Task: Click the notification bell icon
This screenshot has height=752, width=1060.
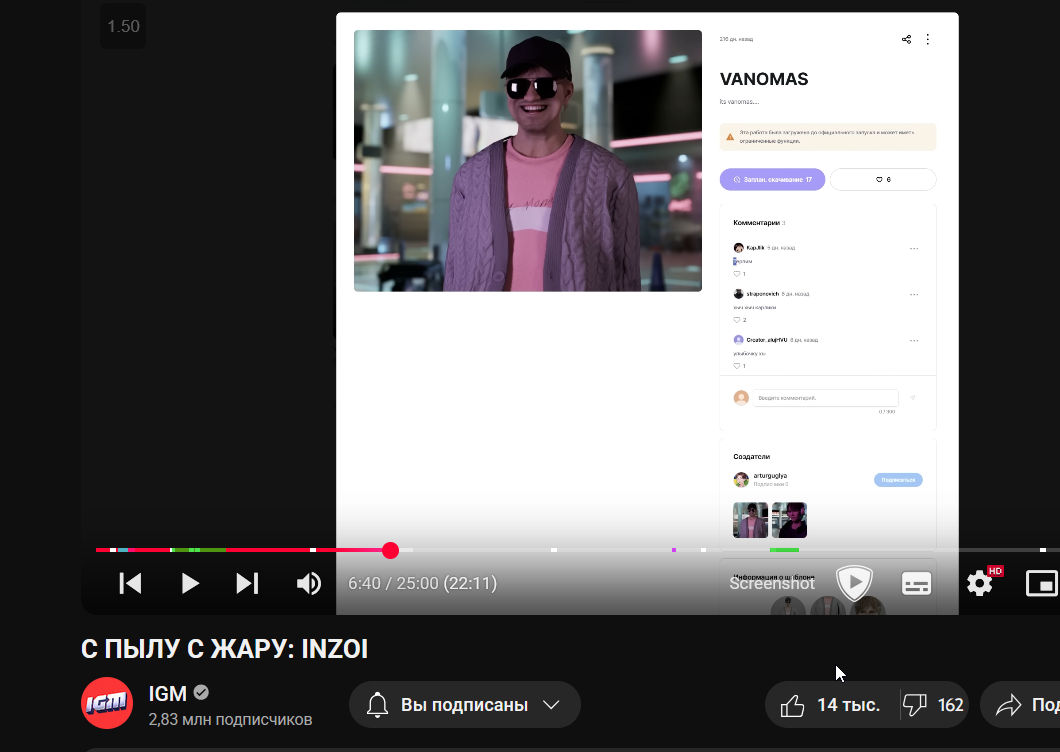Action: [377, 705]
